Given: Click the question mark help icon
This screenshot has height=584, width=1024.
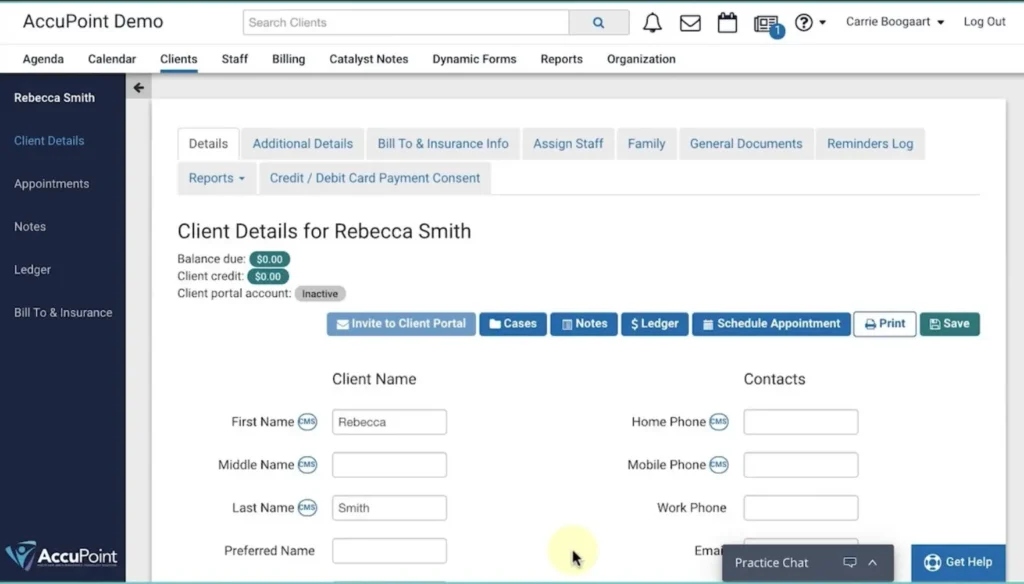Looking at the screenshot, I should pyautogui.click(x=805, y=22).
